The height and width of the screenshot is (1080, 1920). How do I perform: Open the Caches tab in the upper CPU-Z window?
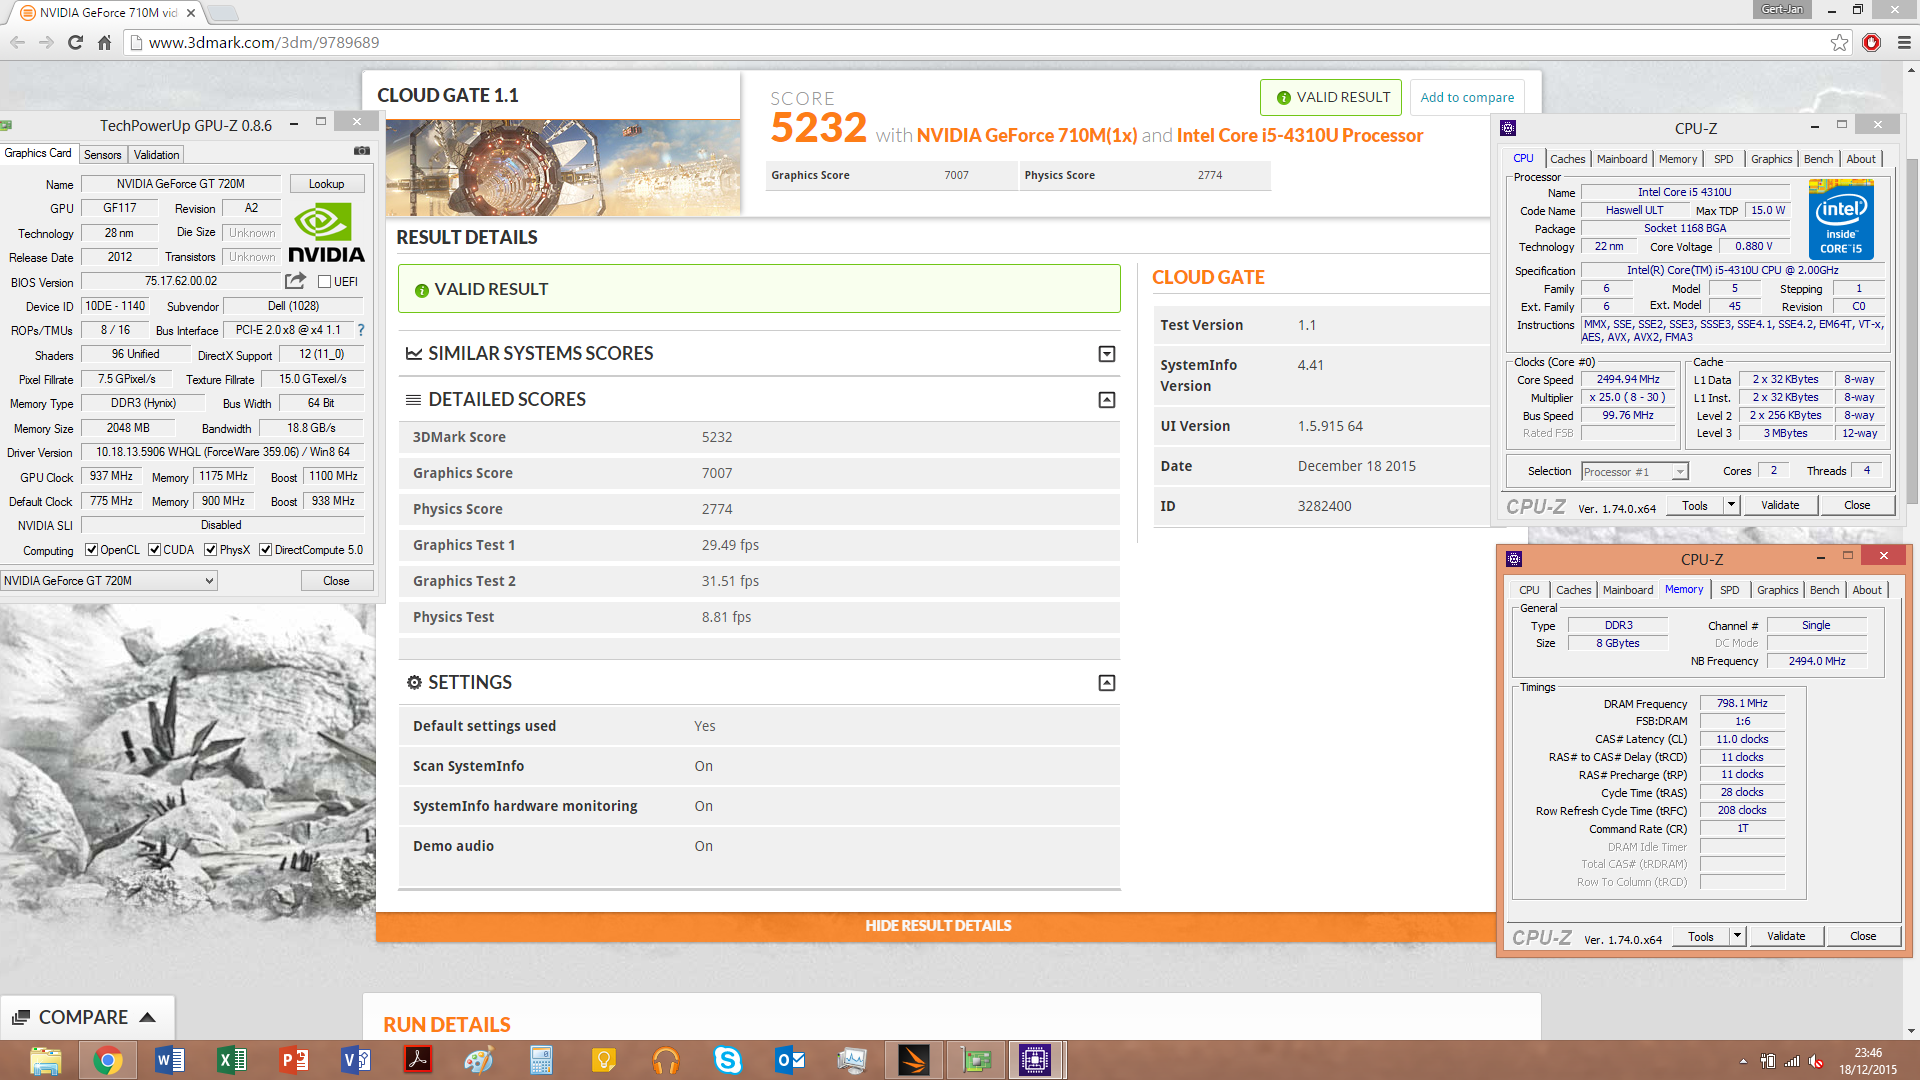tap(1567, 159)
